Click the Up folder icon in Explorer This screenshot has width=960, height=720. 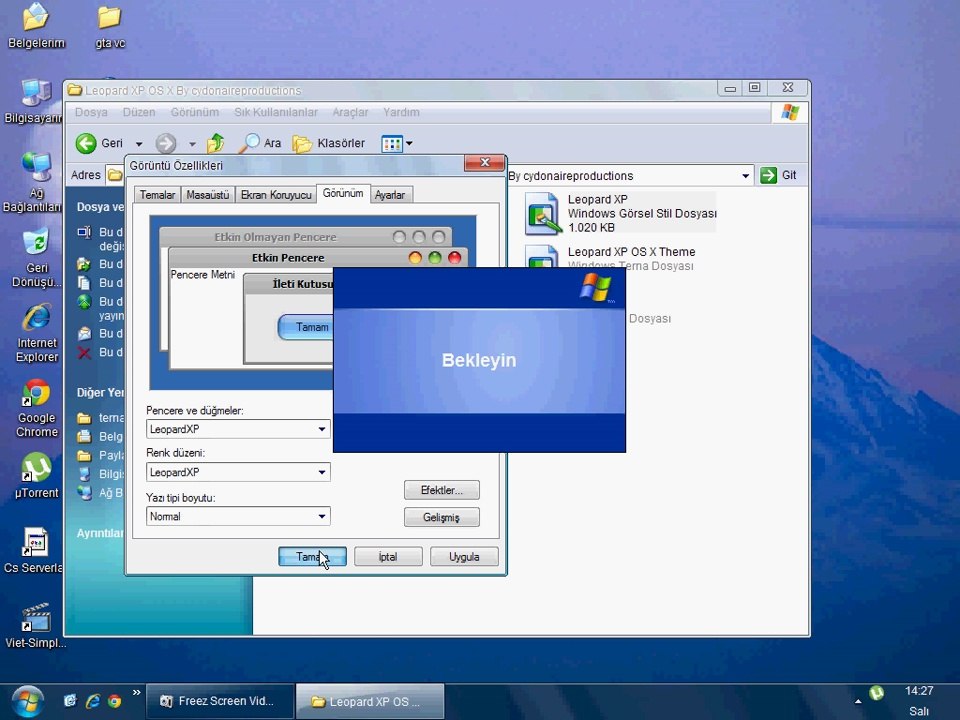(216, 143)
